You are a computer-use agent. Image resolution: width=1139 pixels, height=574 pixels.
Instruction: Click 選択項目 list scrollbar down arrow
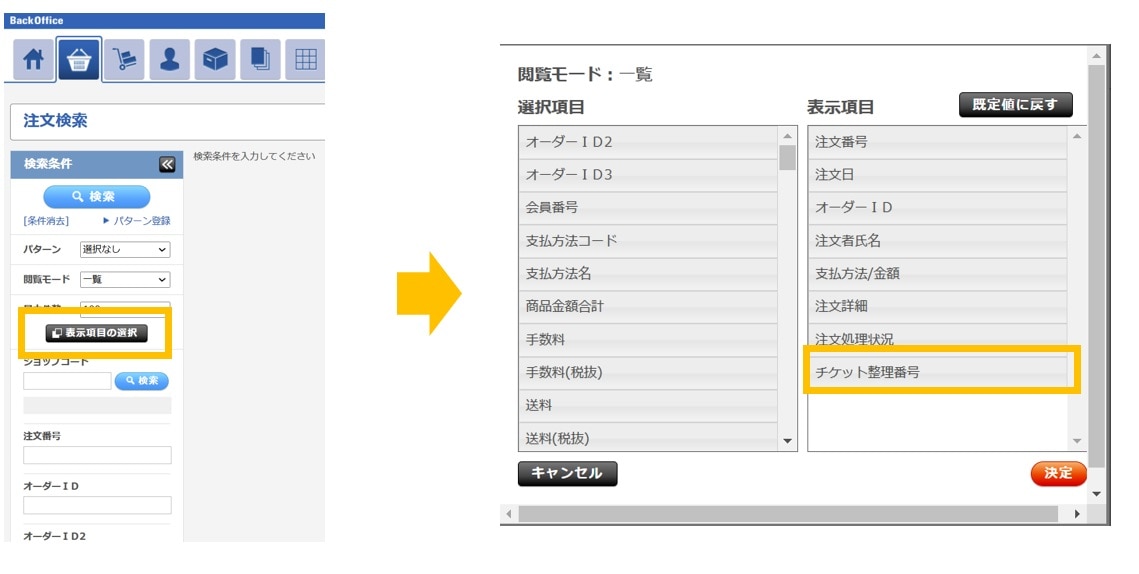point(787,441)
